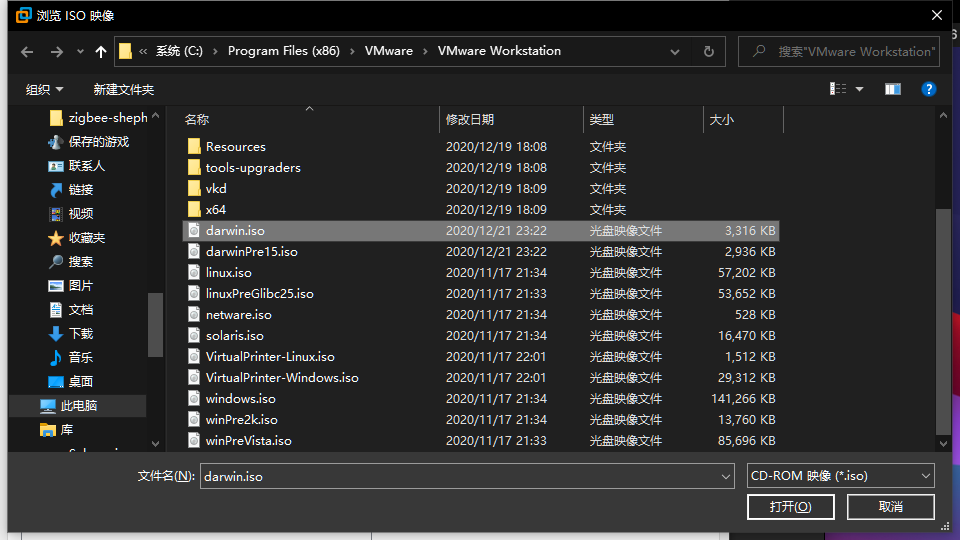960x540 pixels.
Task: Open recent locations dropdown arrow
Action: 80,52
